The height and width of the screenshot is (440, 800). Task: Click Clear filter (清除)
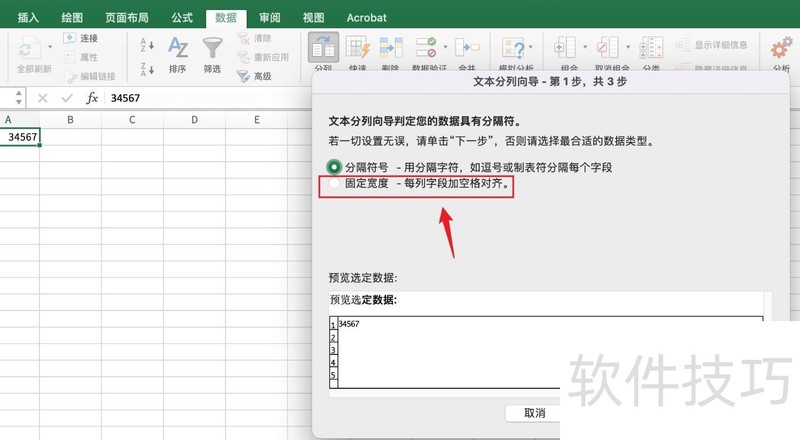pos(255,38)
